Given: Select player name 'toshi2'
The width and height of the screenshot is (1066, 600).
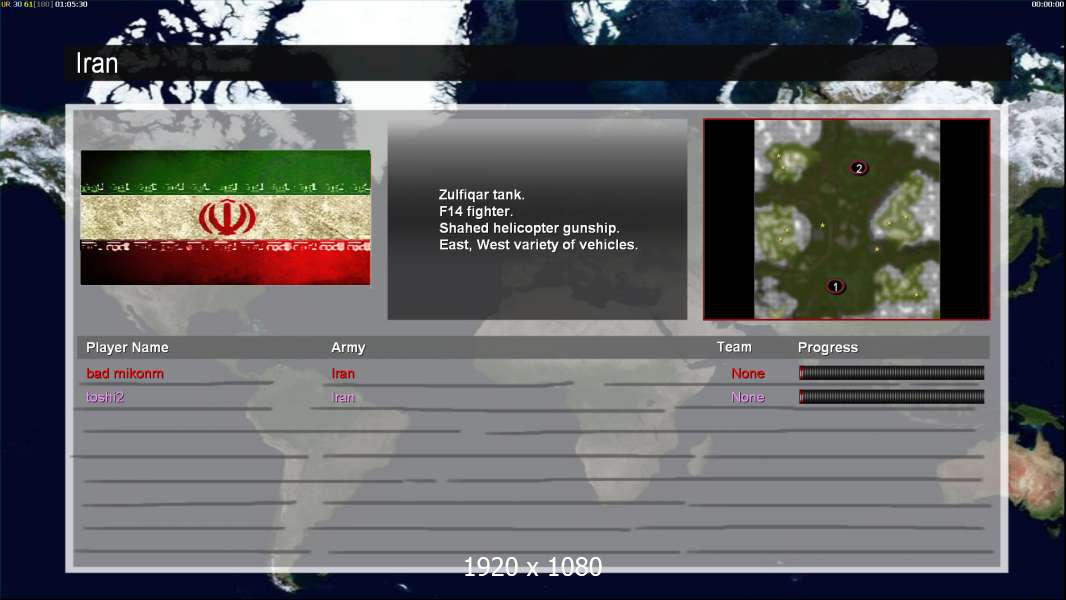Looking at the screenshot, I should pyautogui.click(x=105, y=397).
